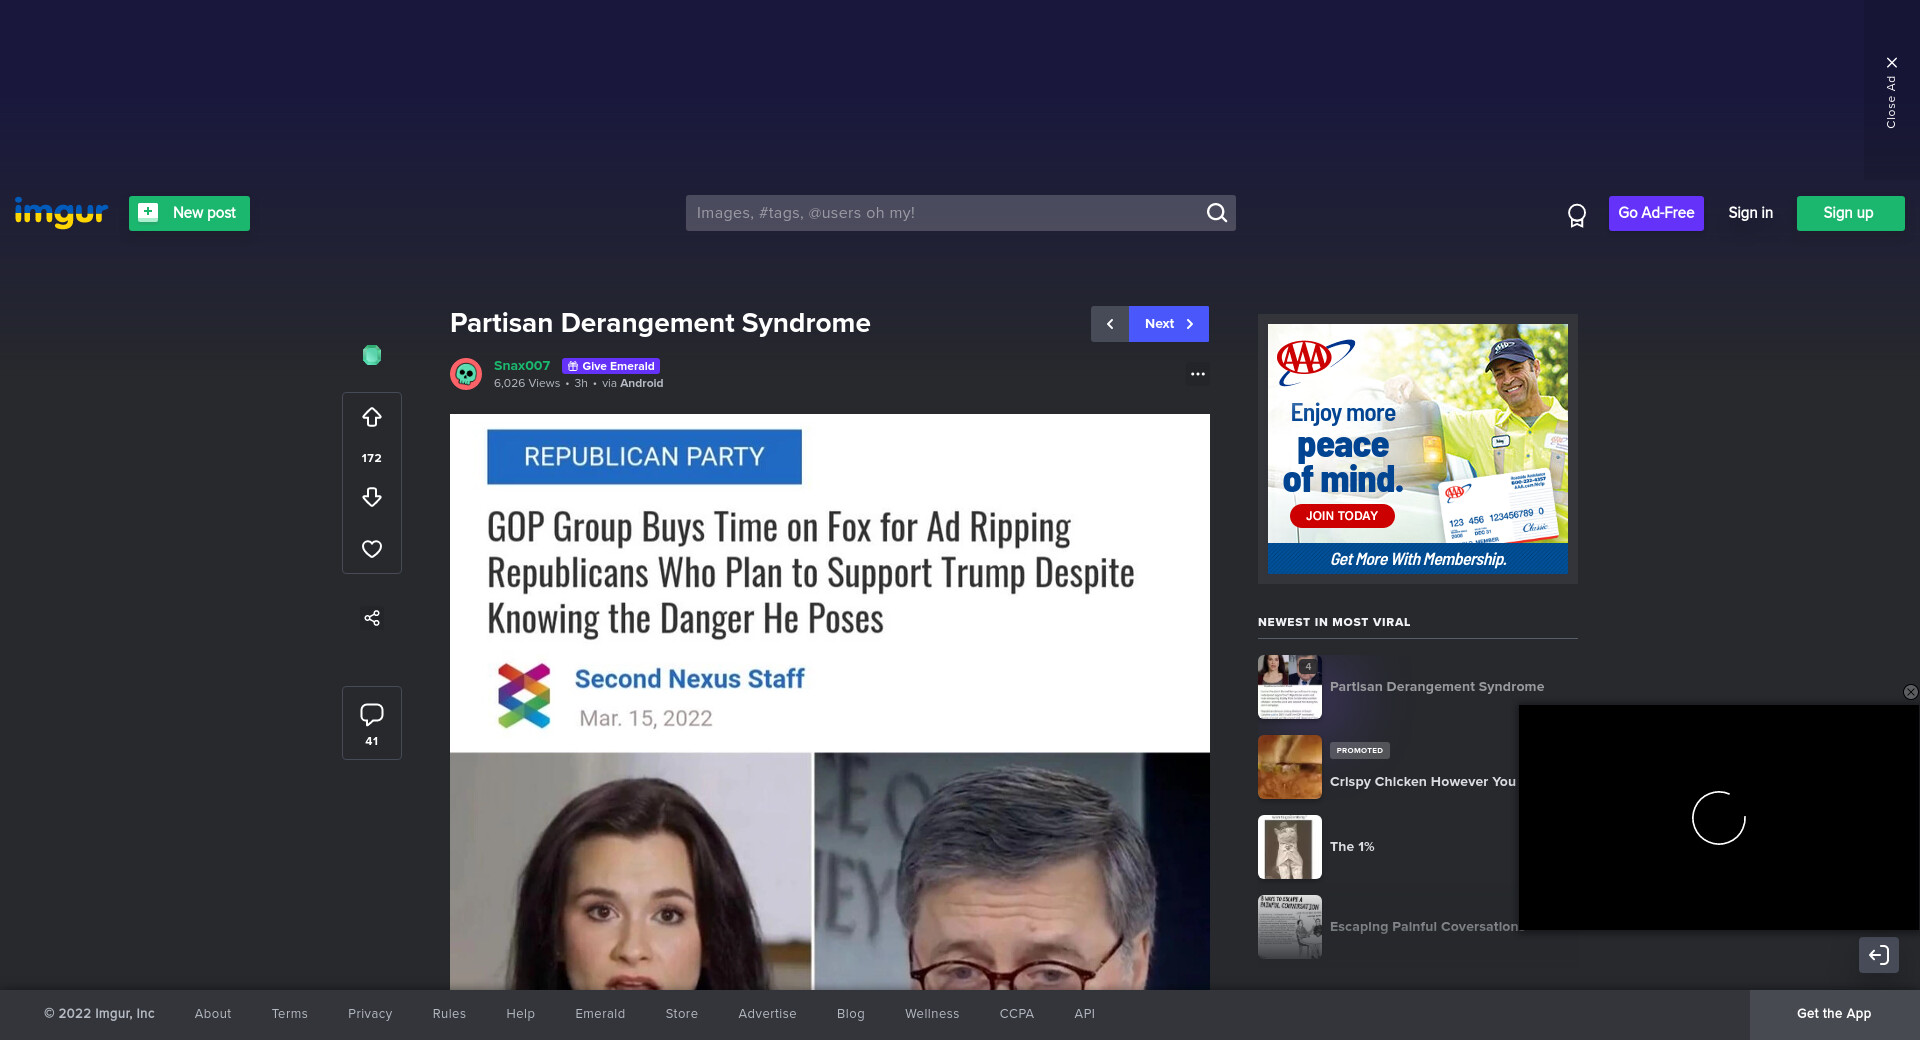Click the search magnifier icon
Screen dimensions: 1920x1040
(1216, 213)
